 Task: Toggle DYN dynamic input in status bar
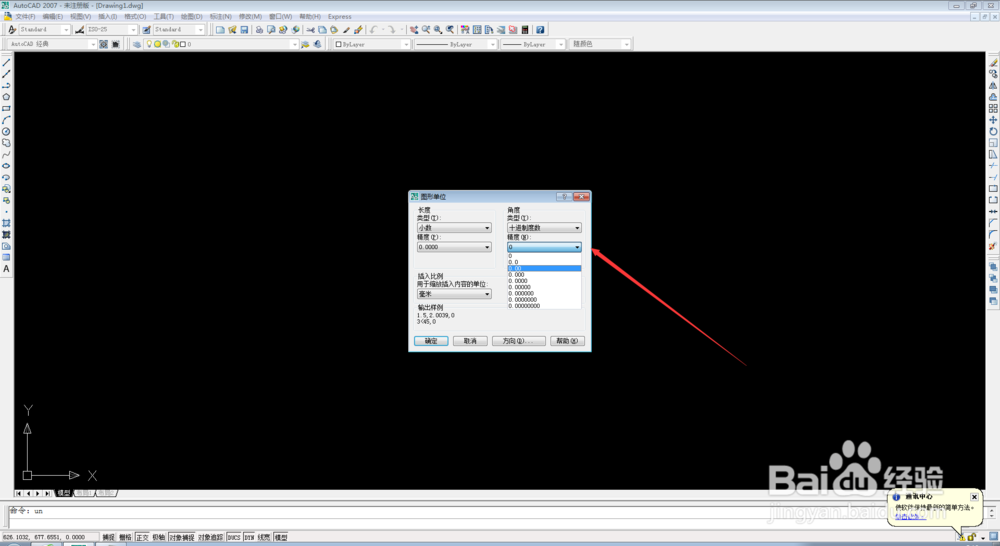[249, 537]
